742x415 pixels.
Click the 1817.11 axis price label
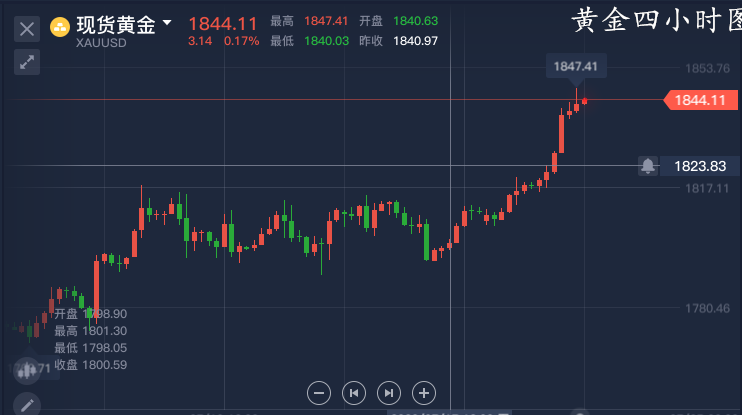tap(707, 188)
